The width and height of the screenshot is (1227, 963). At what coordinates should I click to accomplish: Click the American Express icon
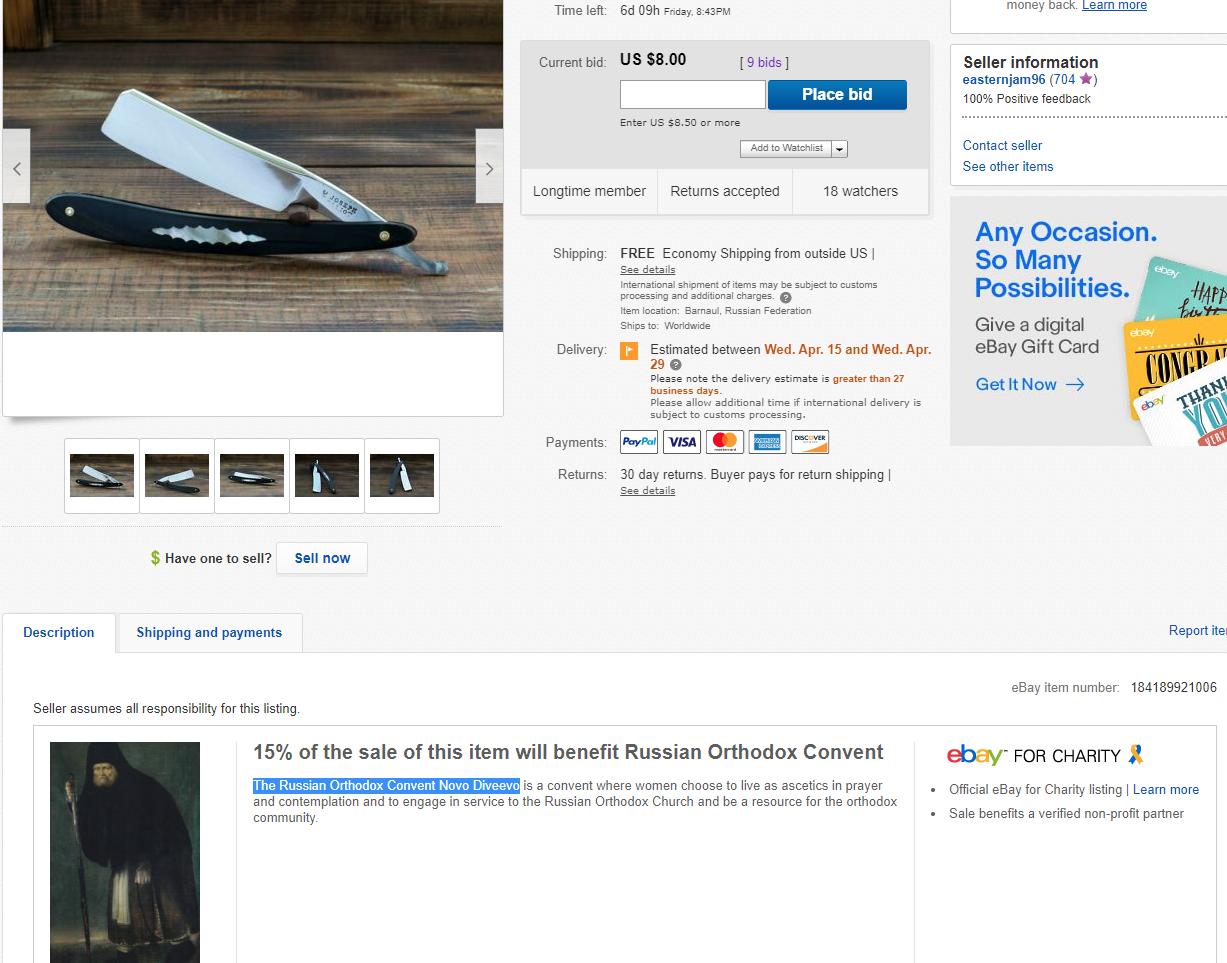(767, 442)
